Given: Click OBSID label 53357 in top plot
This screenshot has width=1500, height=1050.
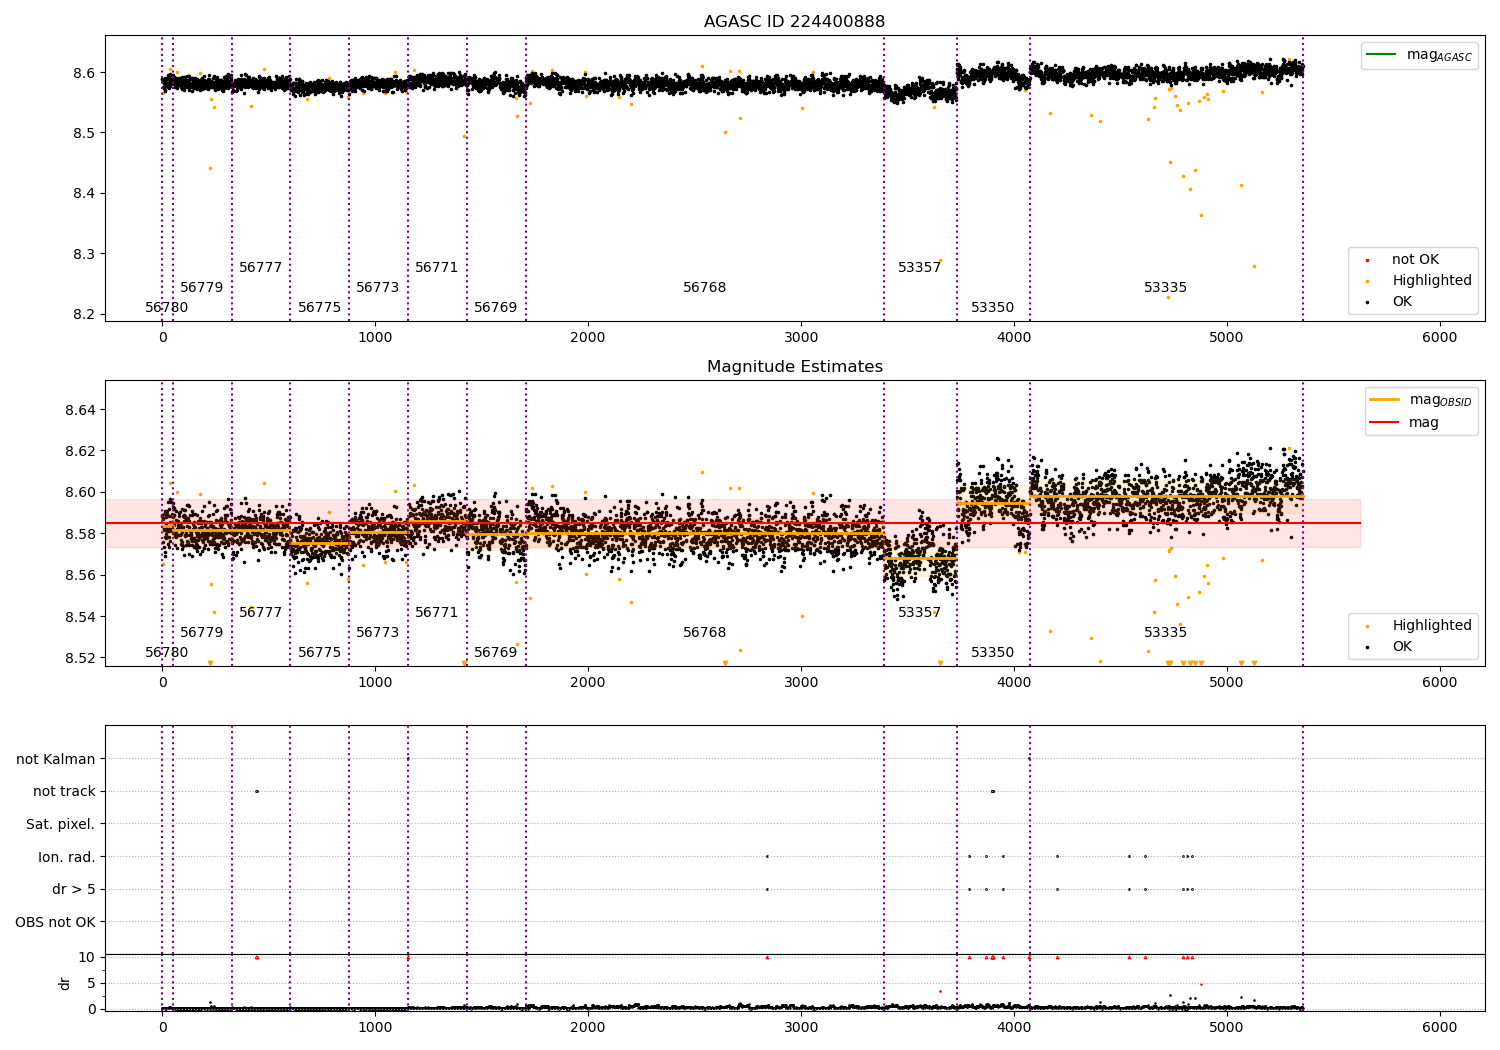Looking at the screenshot, I should click(x=920, y=268).
